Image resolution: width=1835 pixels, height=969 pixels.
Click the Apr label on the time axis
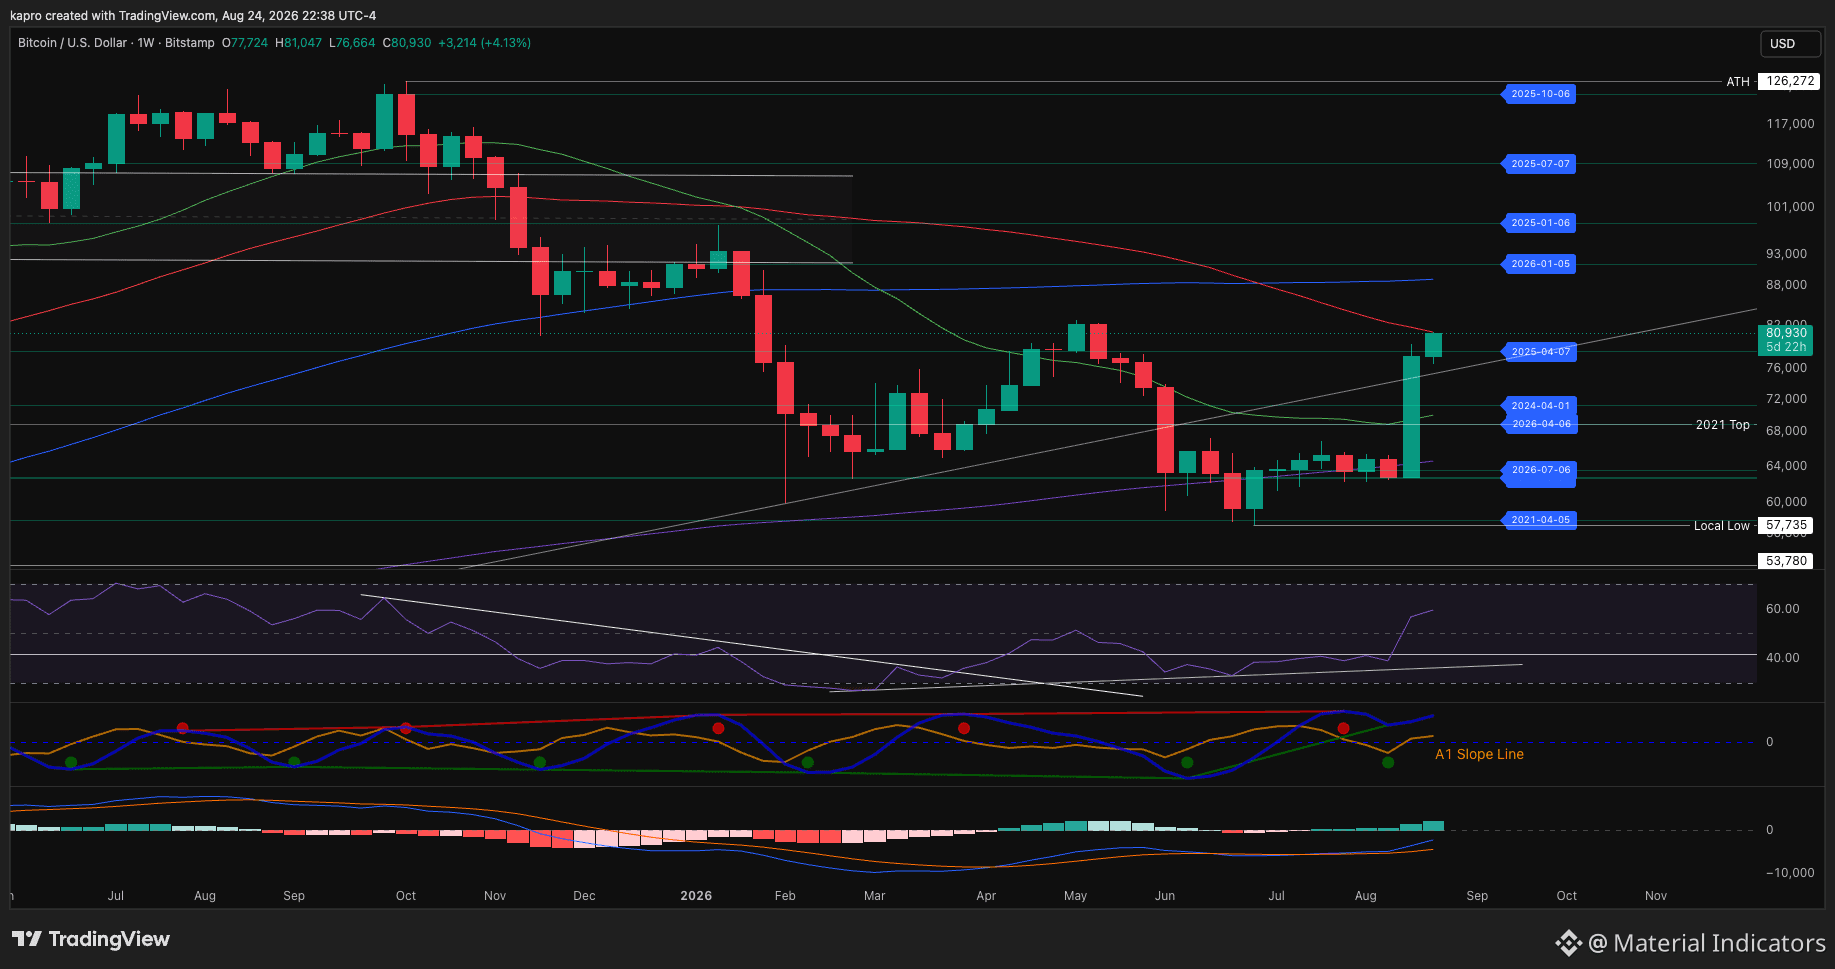coord(986,896)
